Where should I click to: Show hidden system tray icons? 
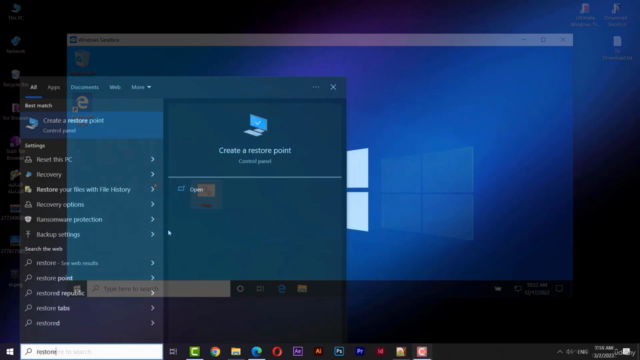tap(560, 351)
